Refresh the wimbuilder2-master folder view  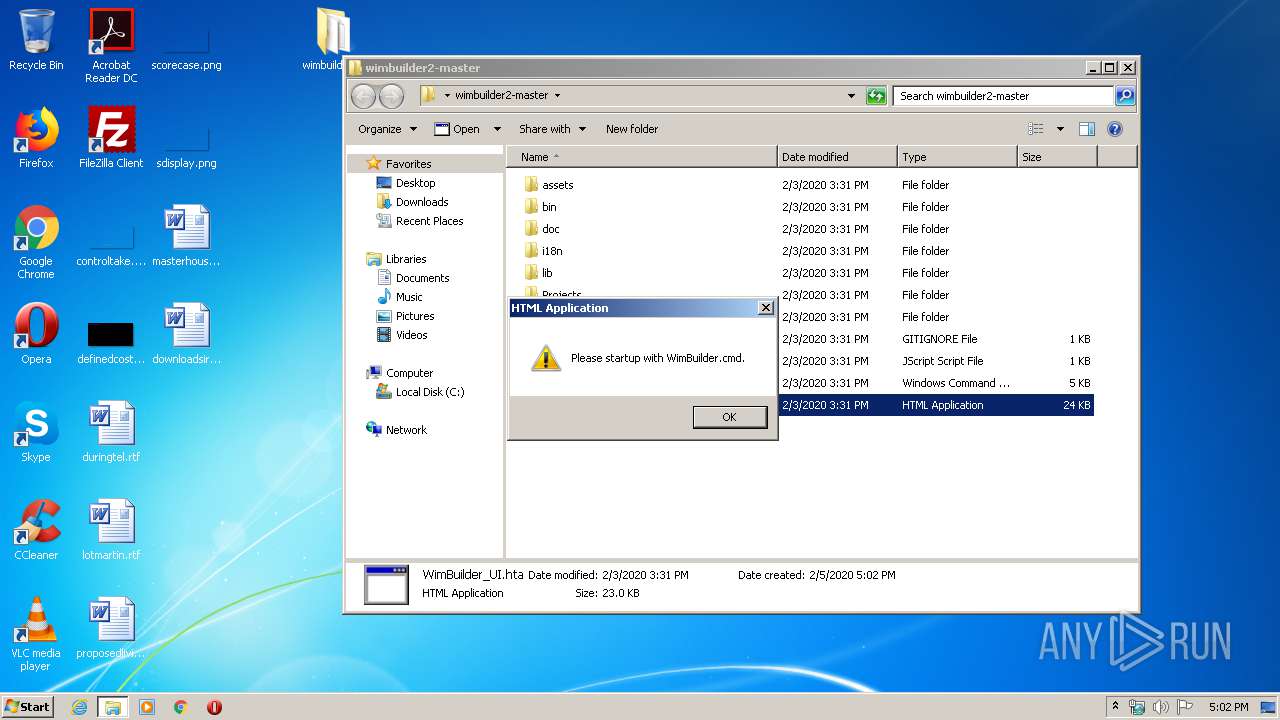click(x=876, y=96)
